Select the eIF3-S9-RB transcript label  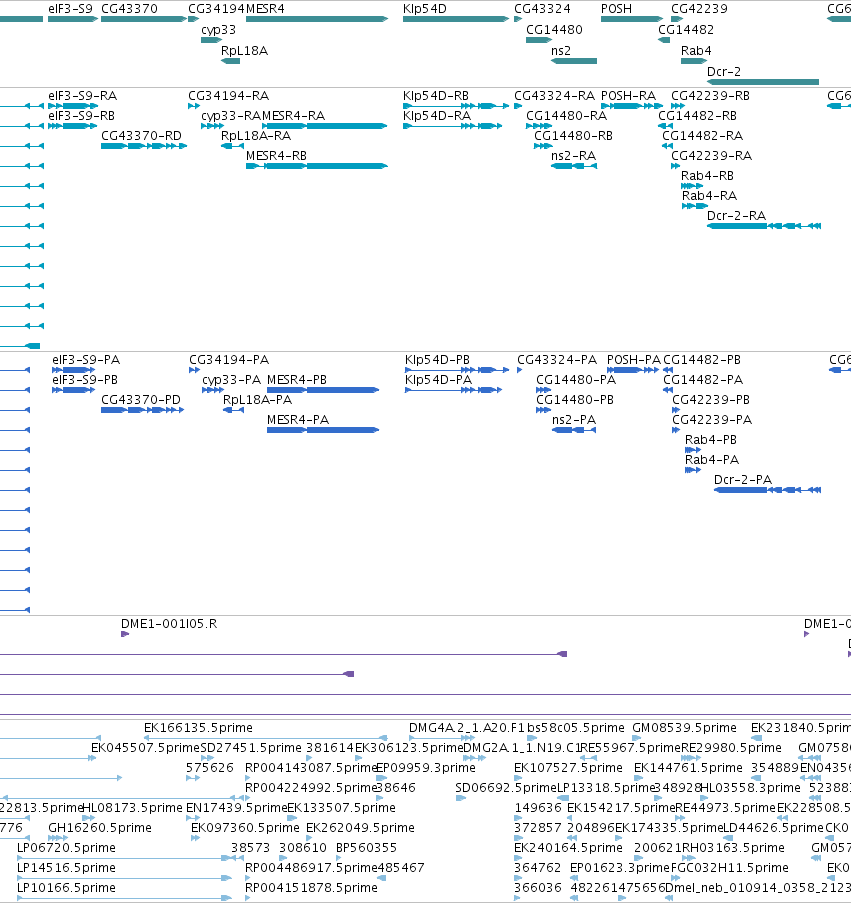81,116
